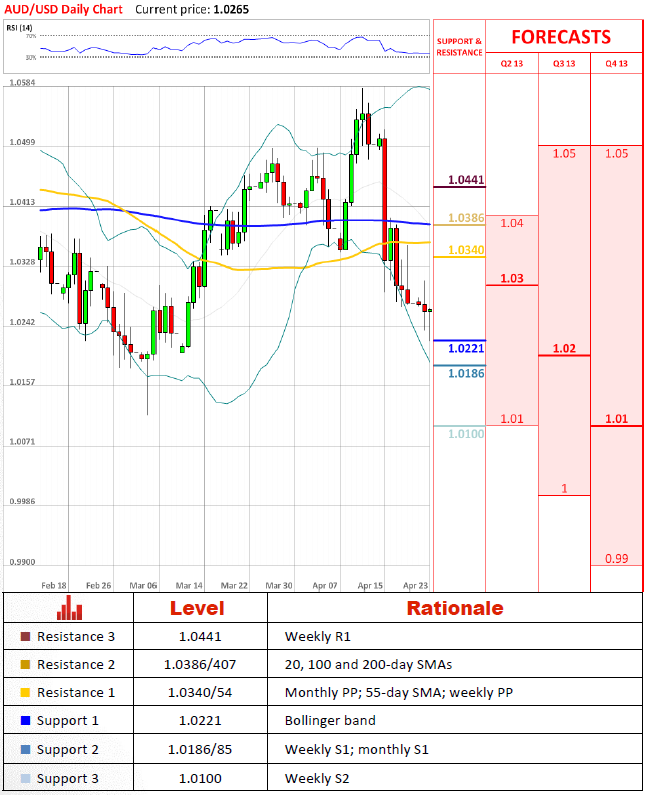648x795 pixels.
Task: Click the Q2 13 forecast value 1.04
Action: (x=512, y=223)
